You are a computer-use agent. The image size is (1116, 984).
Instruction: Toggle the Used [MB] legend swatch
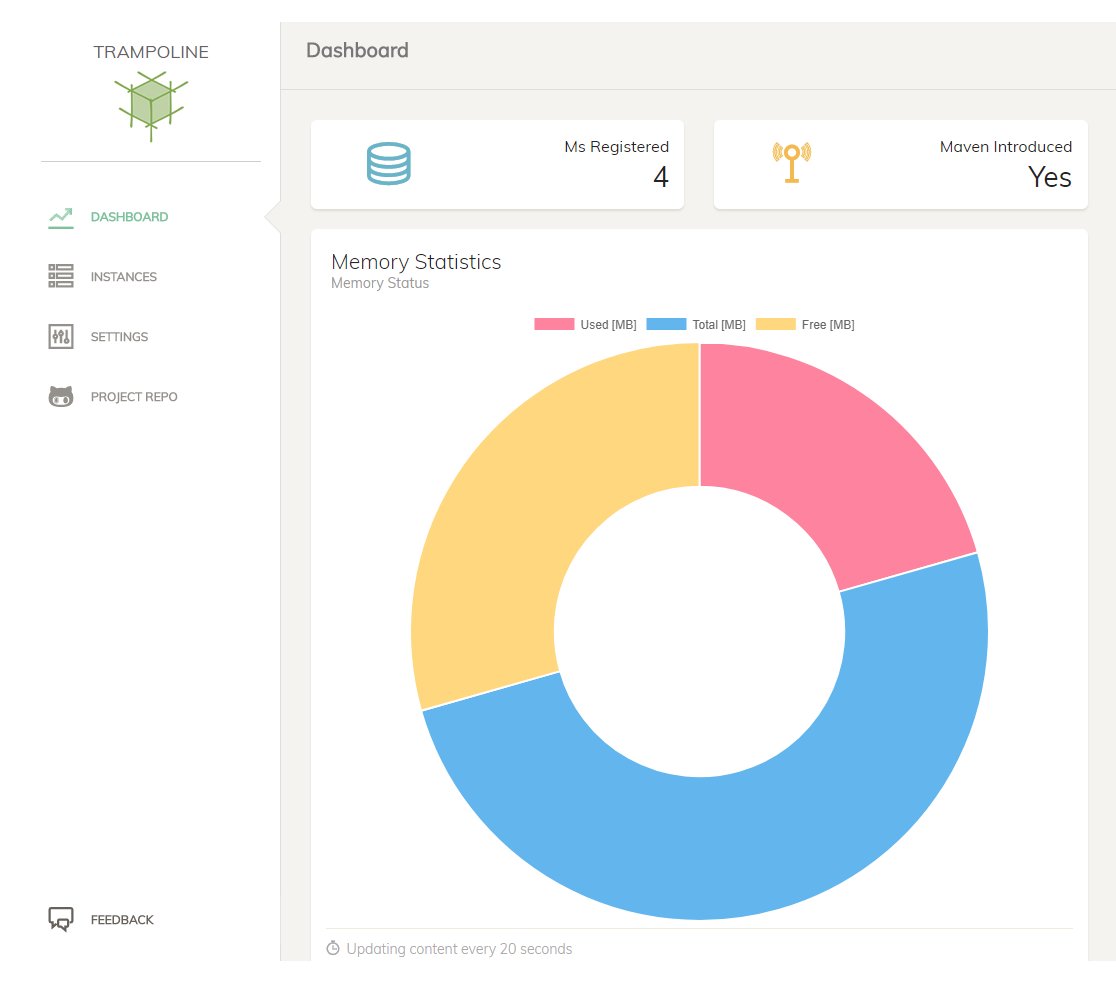(x=554, y=324)
